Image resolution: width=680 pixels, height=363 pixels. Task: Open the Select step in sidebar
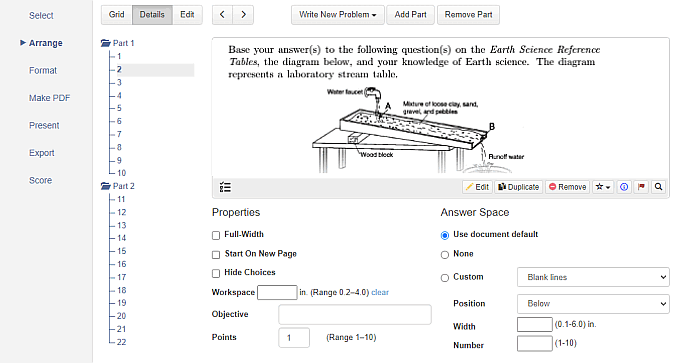coord(41,16)
